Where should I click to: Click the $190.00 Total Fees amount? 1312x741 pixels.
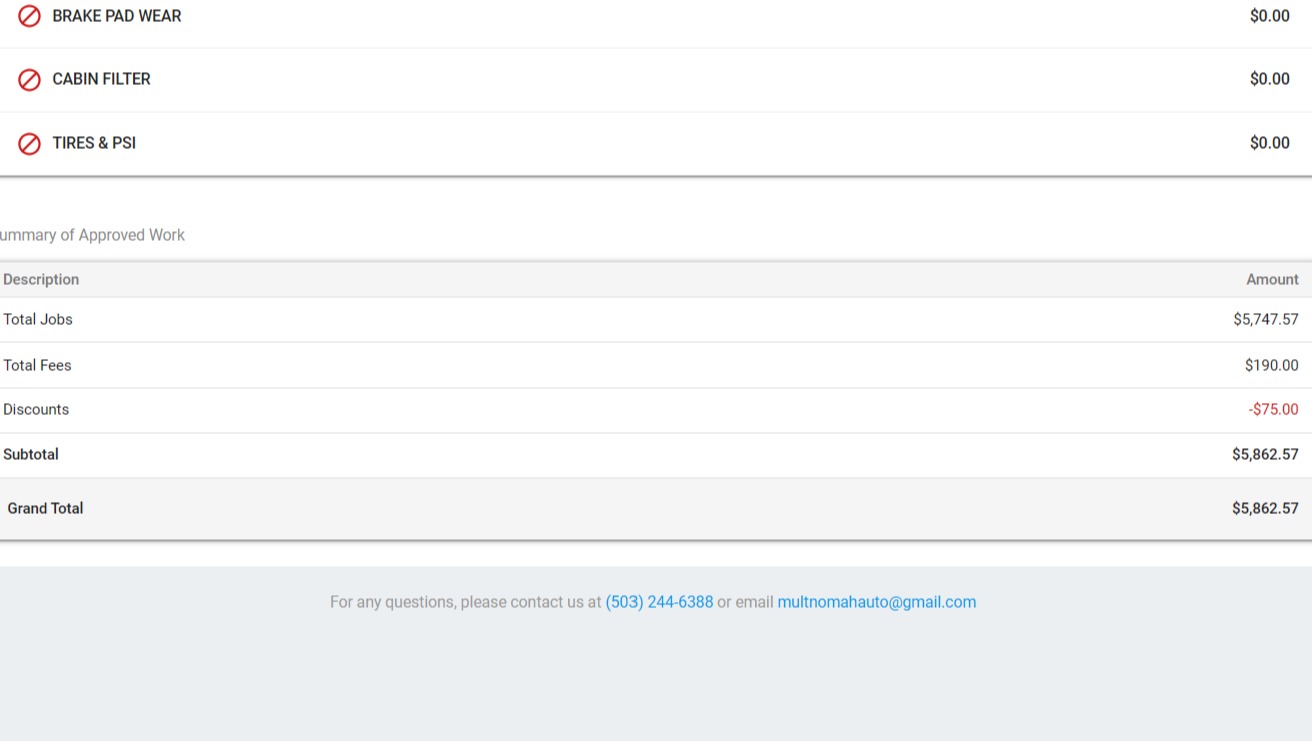(x=1271, y=366)
